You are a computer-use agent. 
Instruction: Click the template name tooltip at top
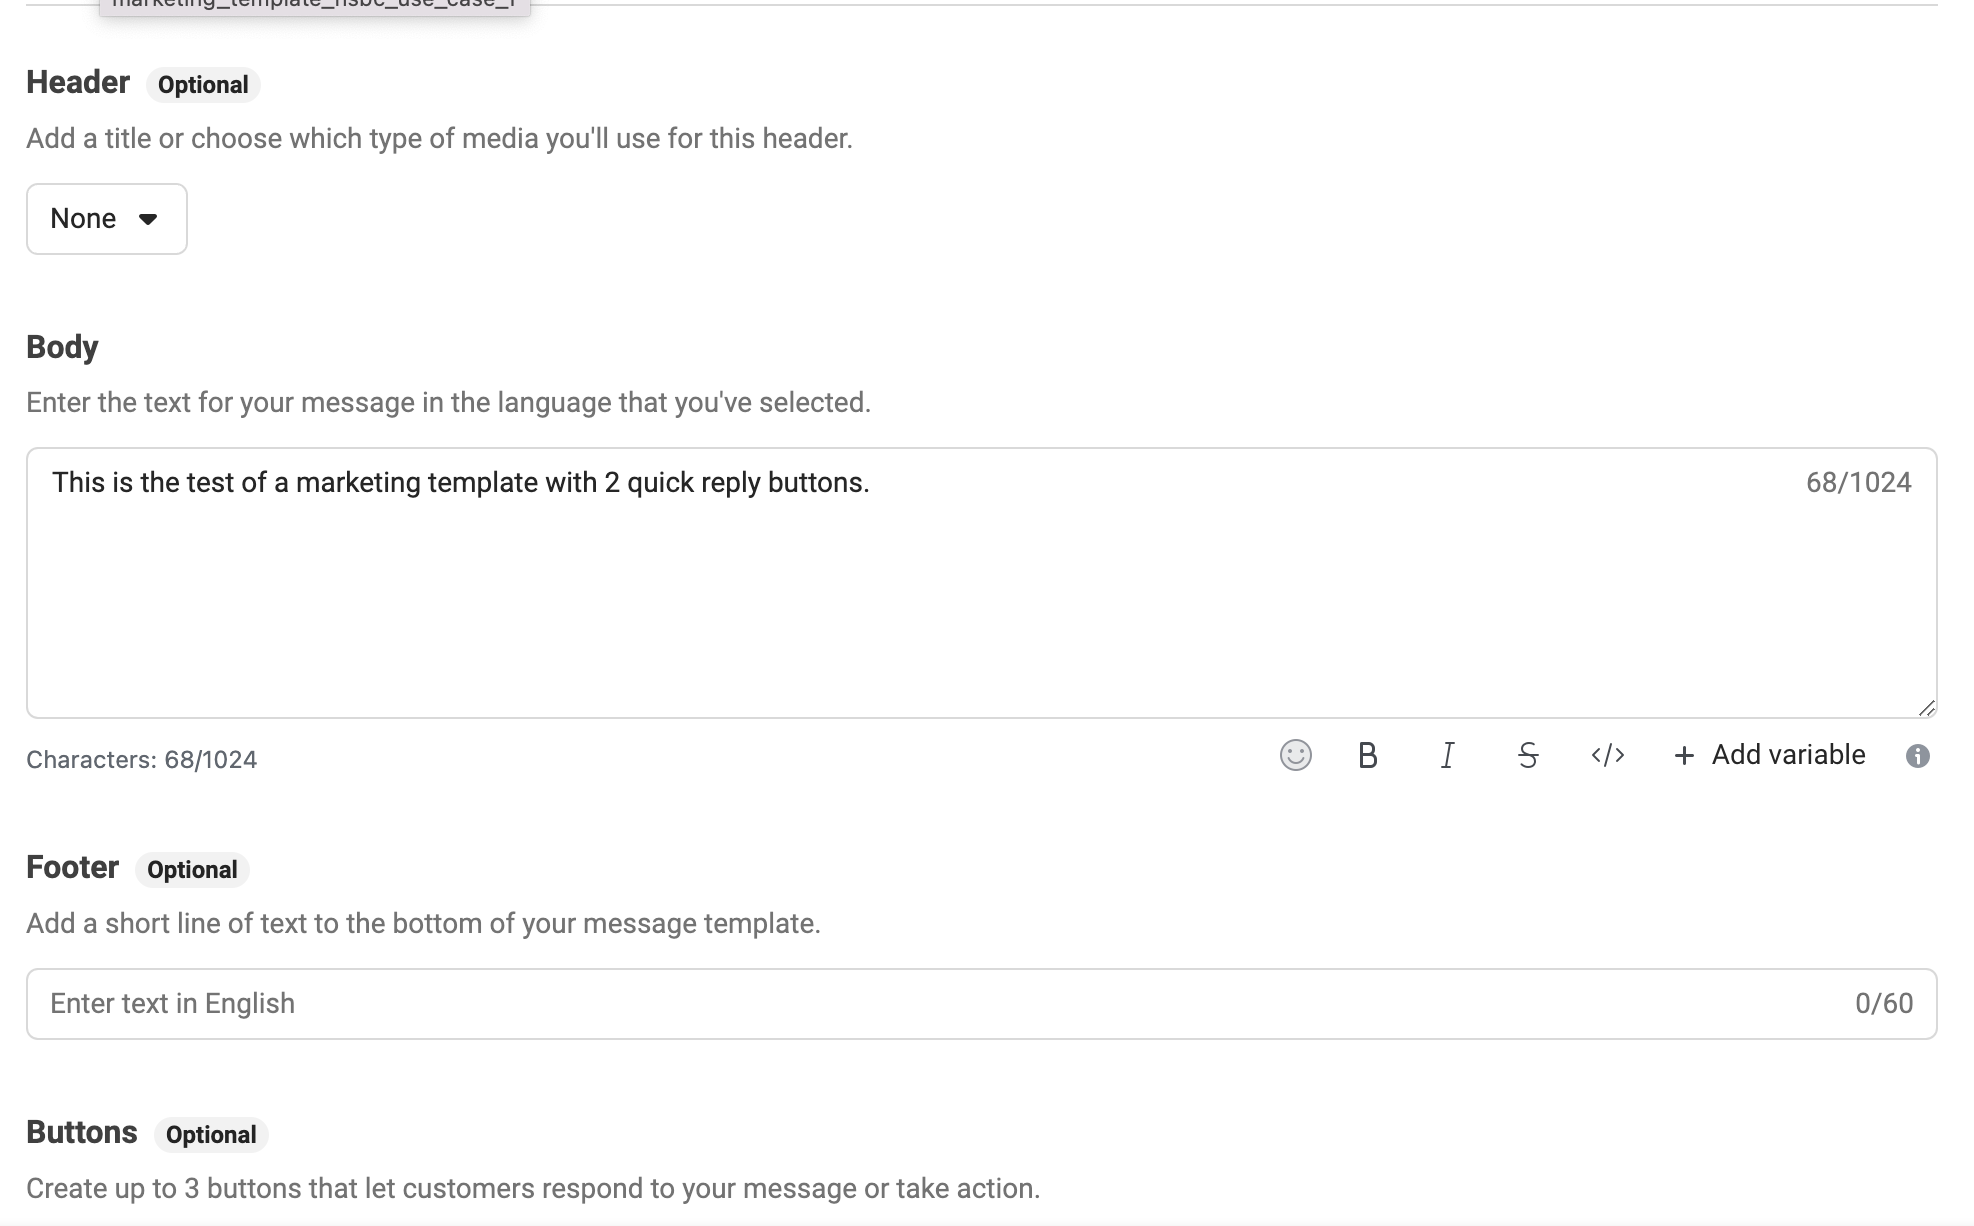314,5
